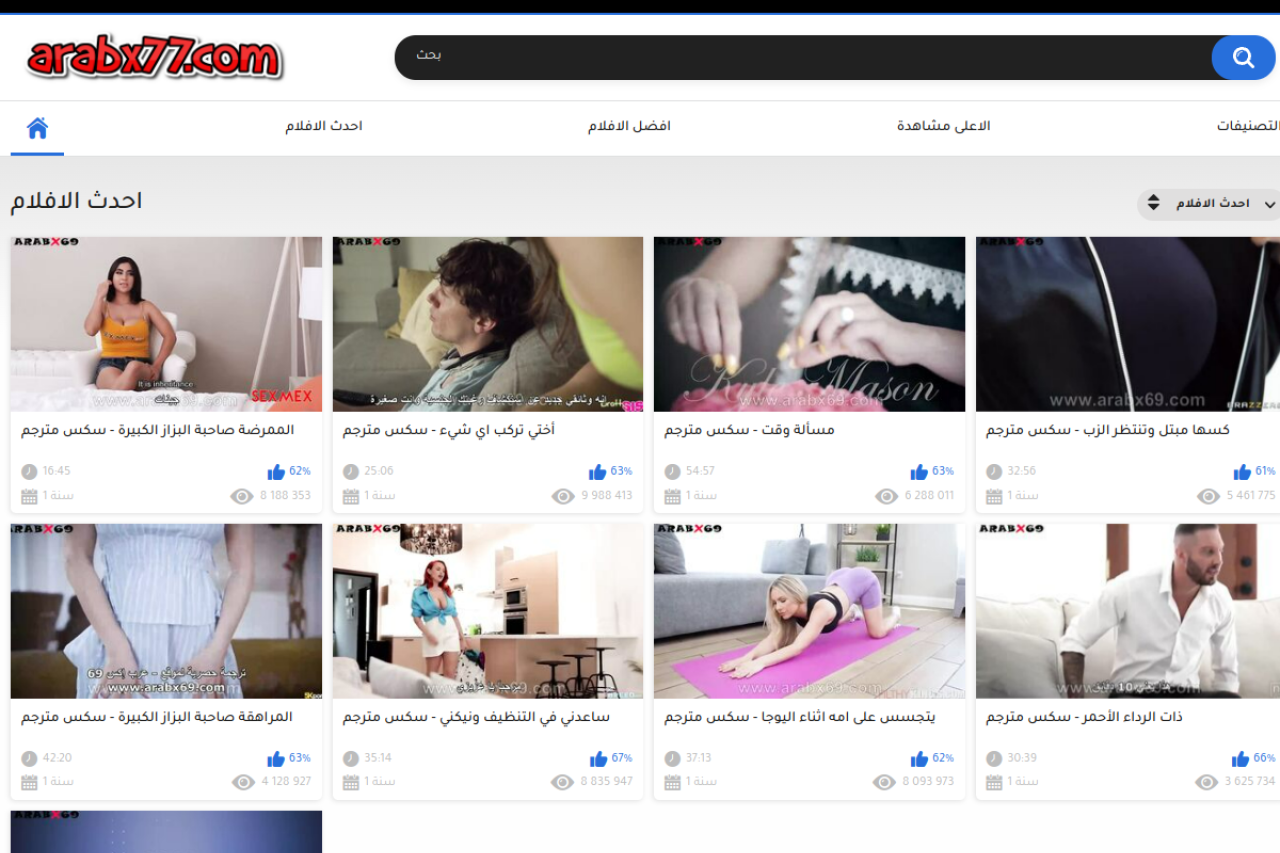Expand the sort chevron at right edge

click(1270, 204)
